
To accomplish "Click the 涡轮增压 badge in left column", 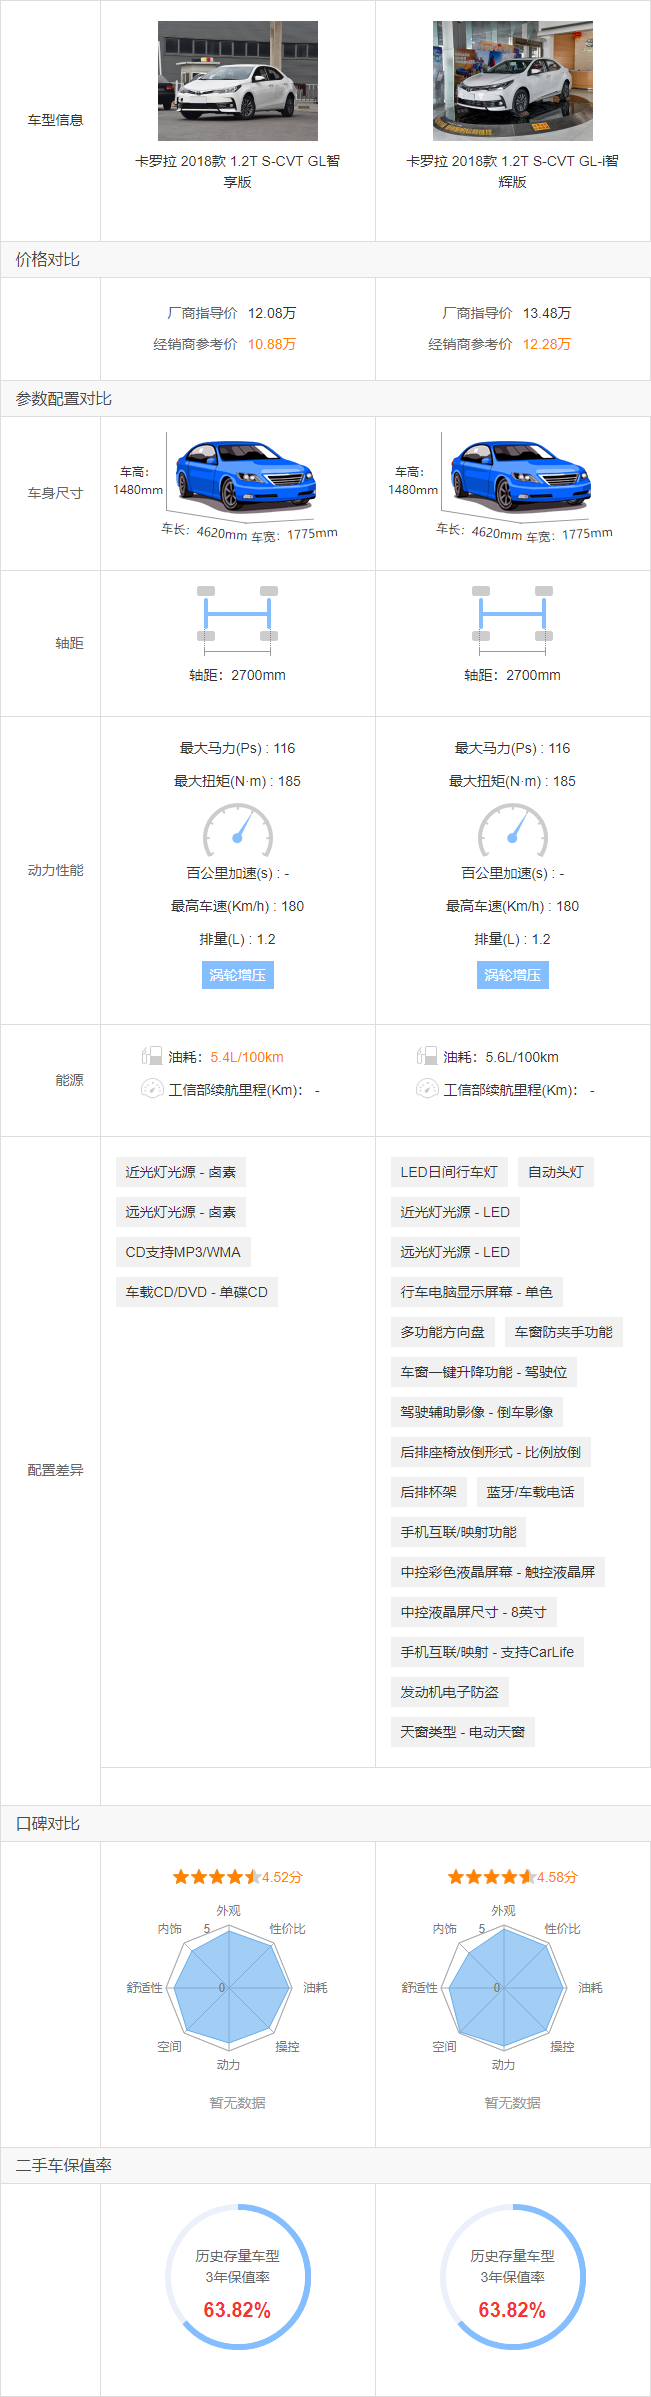I will point(238,975).
